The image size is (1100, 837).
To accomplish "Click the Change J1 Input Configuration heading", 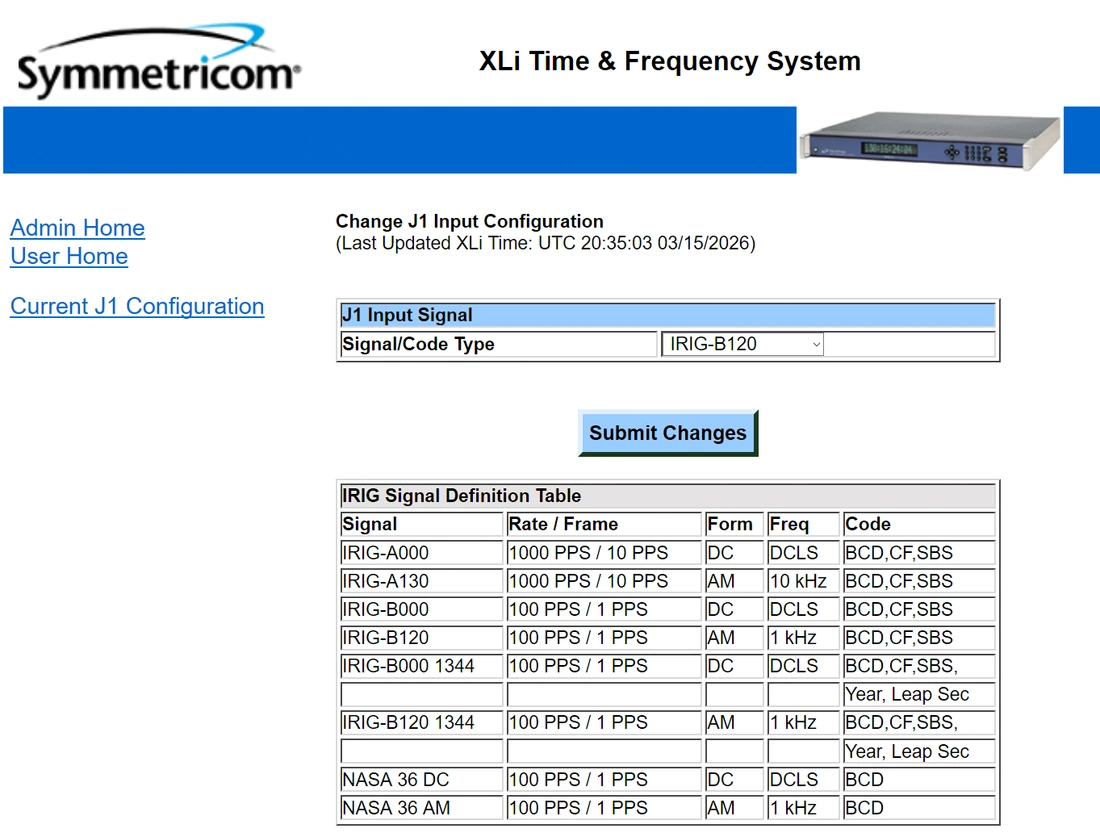I will (x=469, y=221).
